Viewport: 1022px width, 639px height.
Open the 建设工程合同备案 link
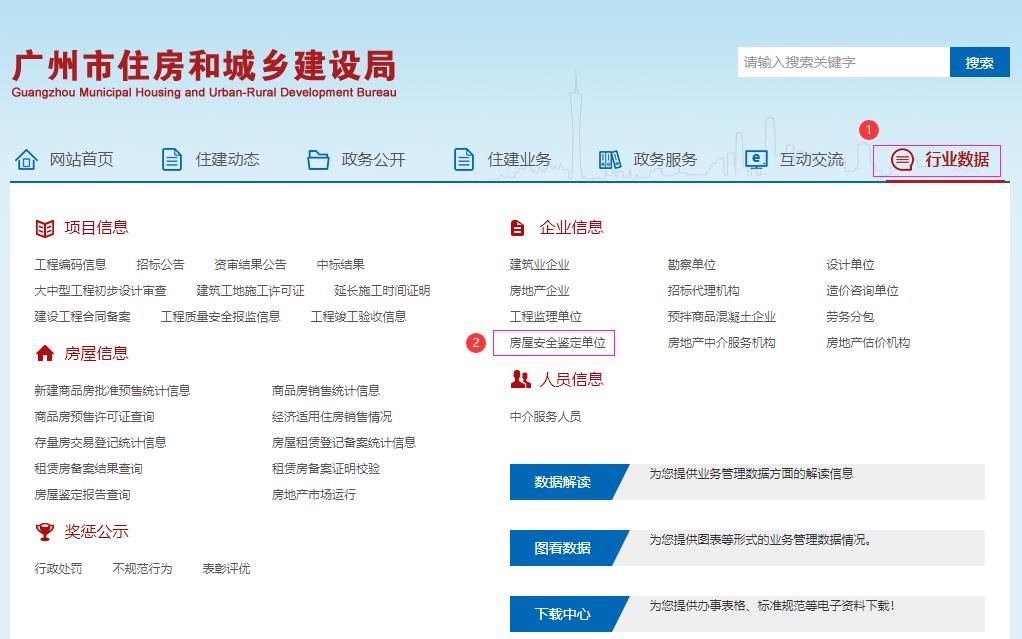click(x=83, y=317)
